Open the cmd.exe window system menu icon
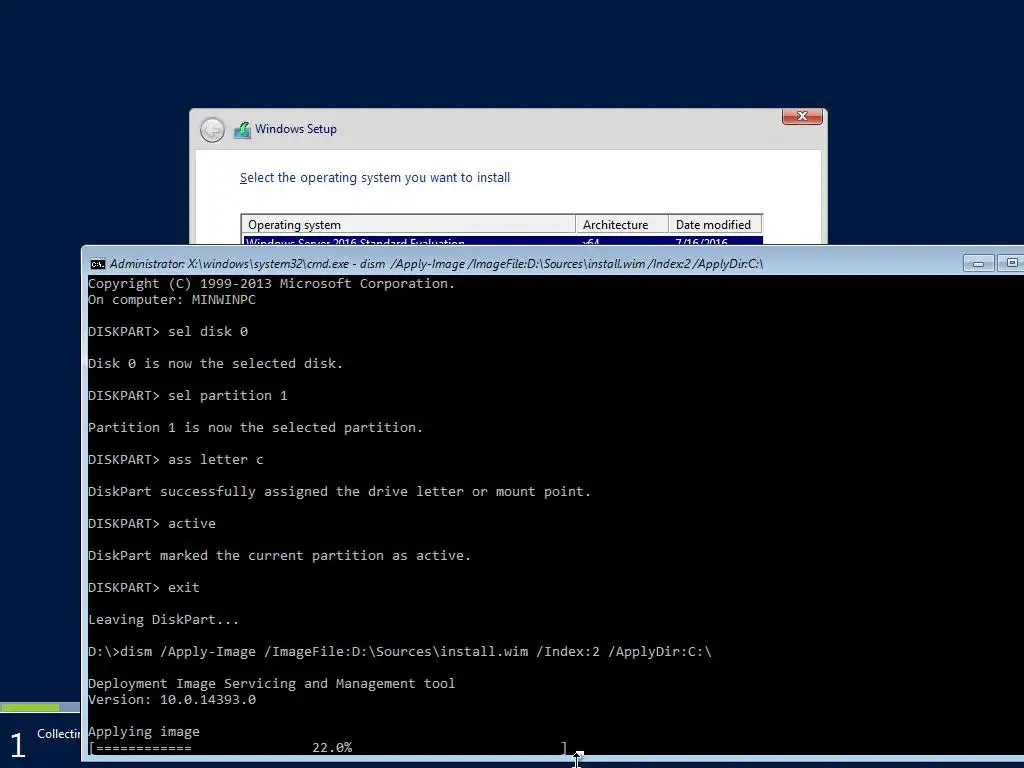Image resolution: width=1024 pixels, height=768 pixels. point(97,264)
